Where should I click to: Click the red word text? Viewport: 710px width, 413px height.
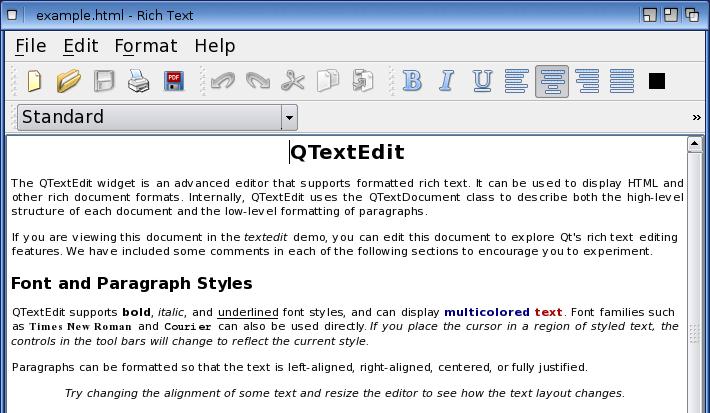coord(548,312)
